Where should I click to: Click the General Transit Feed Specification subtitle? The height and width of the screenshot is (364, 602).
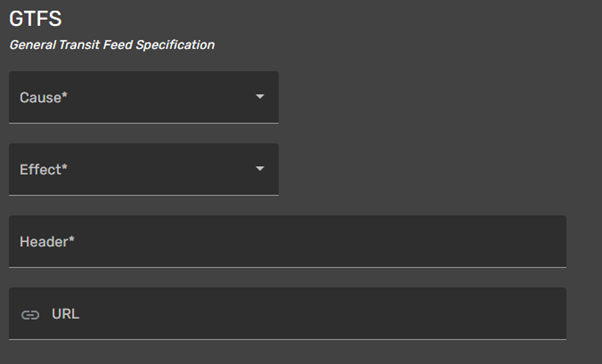point(112,45)
